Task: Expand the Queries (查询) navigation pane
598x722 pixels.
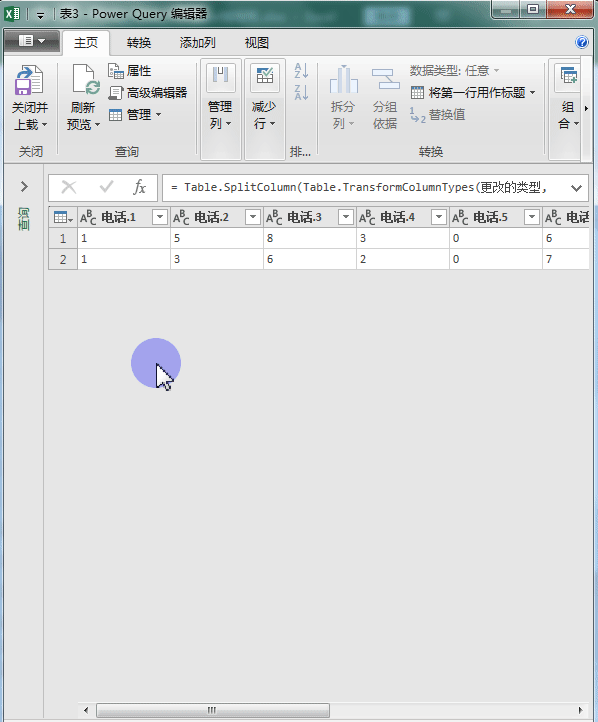Action: [24, 186]
